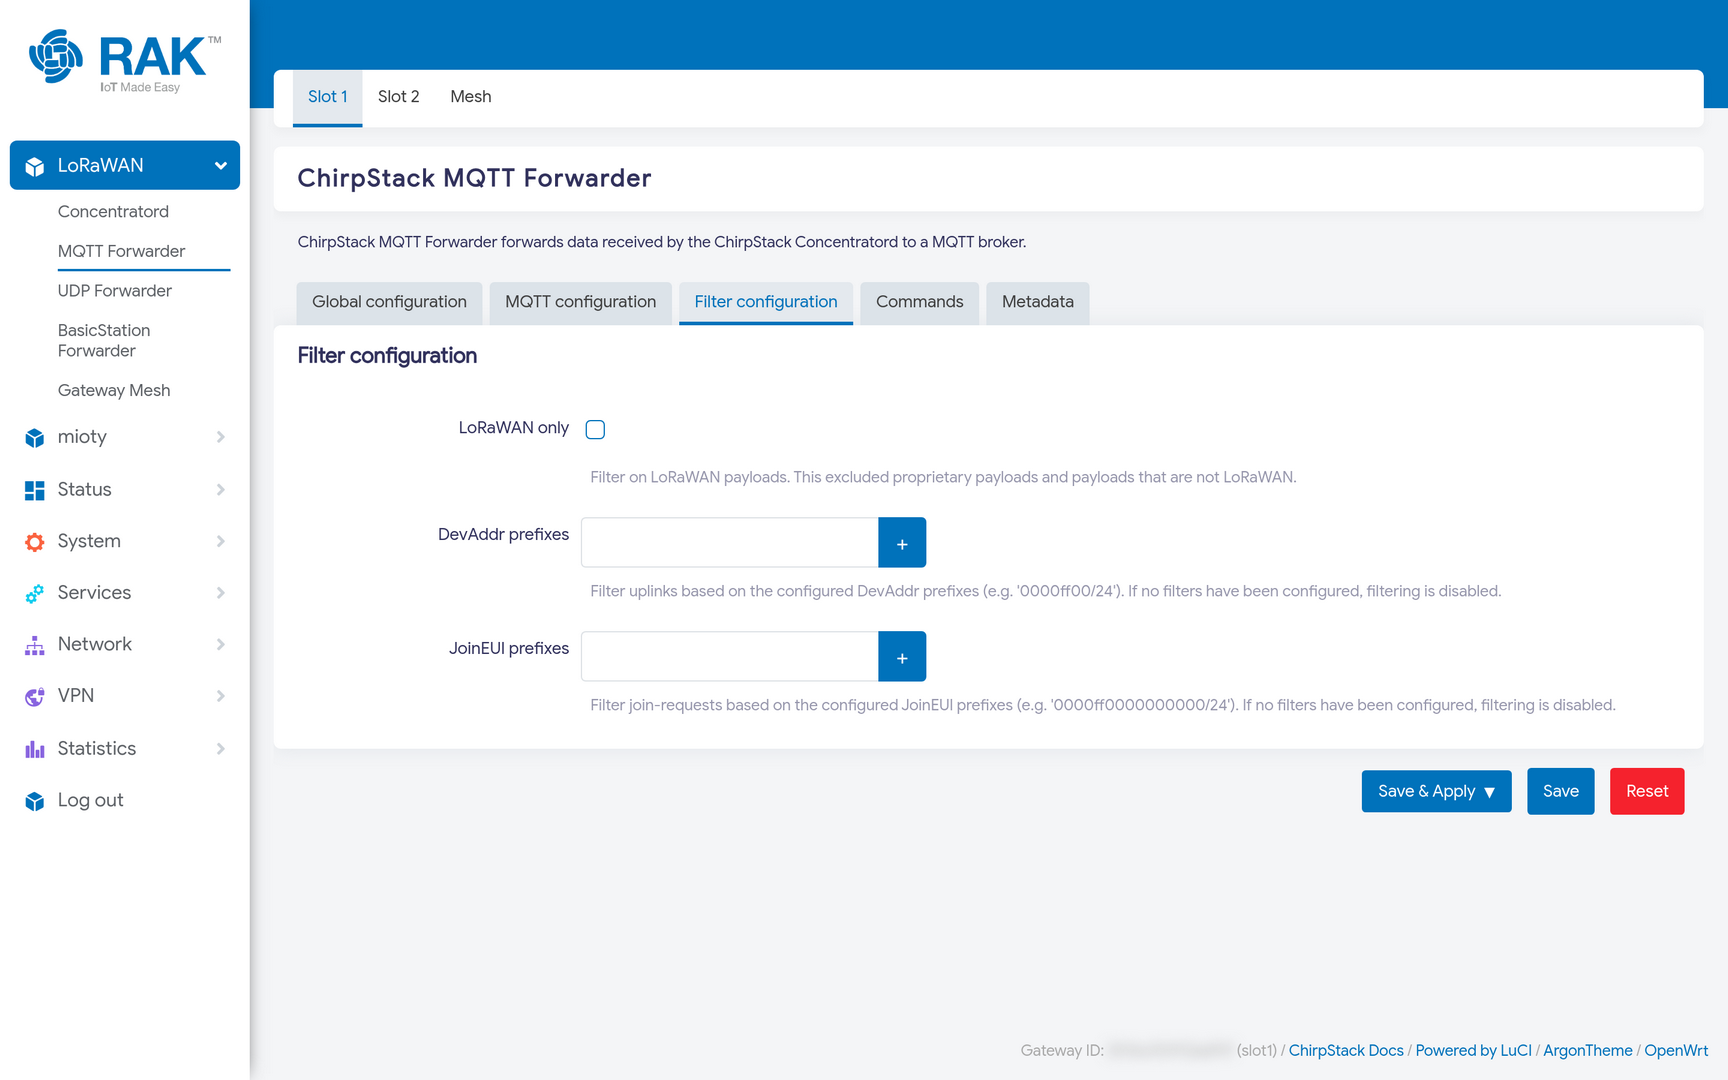The image size is (1728, 1080).
Task: Collapse the LoRaWAN menu chevron
Action: point(221,166)
